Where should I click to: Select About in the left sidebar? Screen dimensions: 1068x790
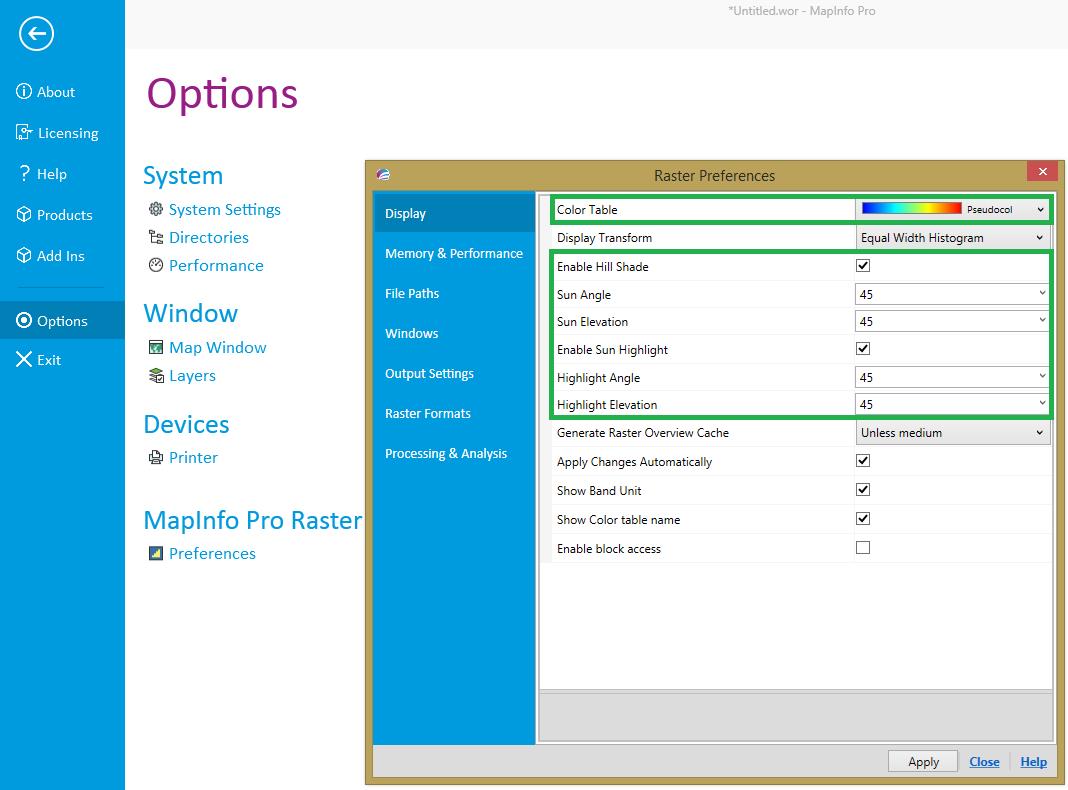(x=56, y=91)
